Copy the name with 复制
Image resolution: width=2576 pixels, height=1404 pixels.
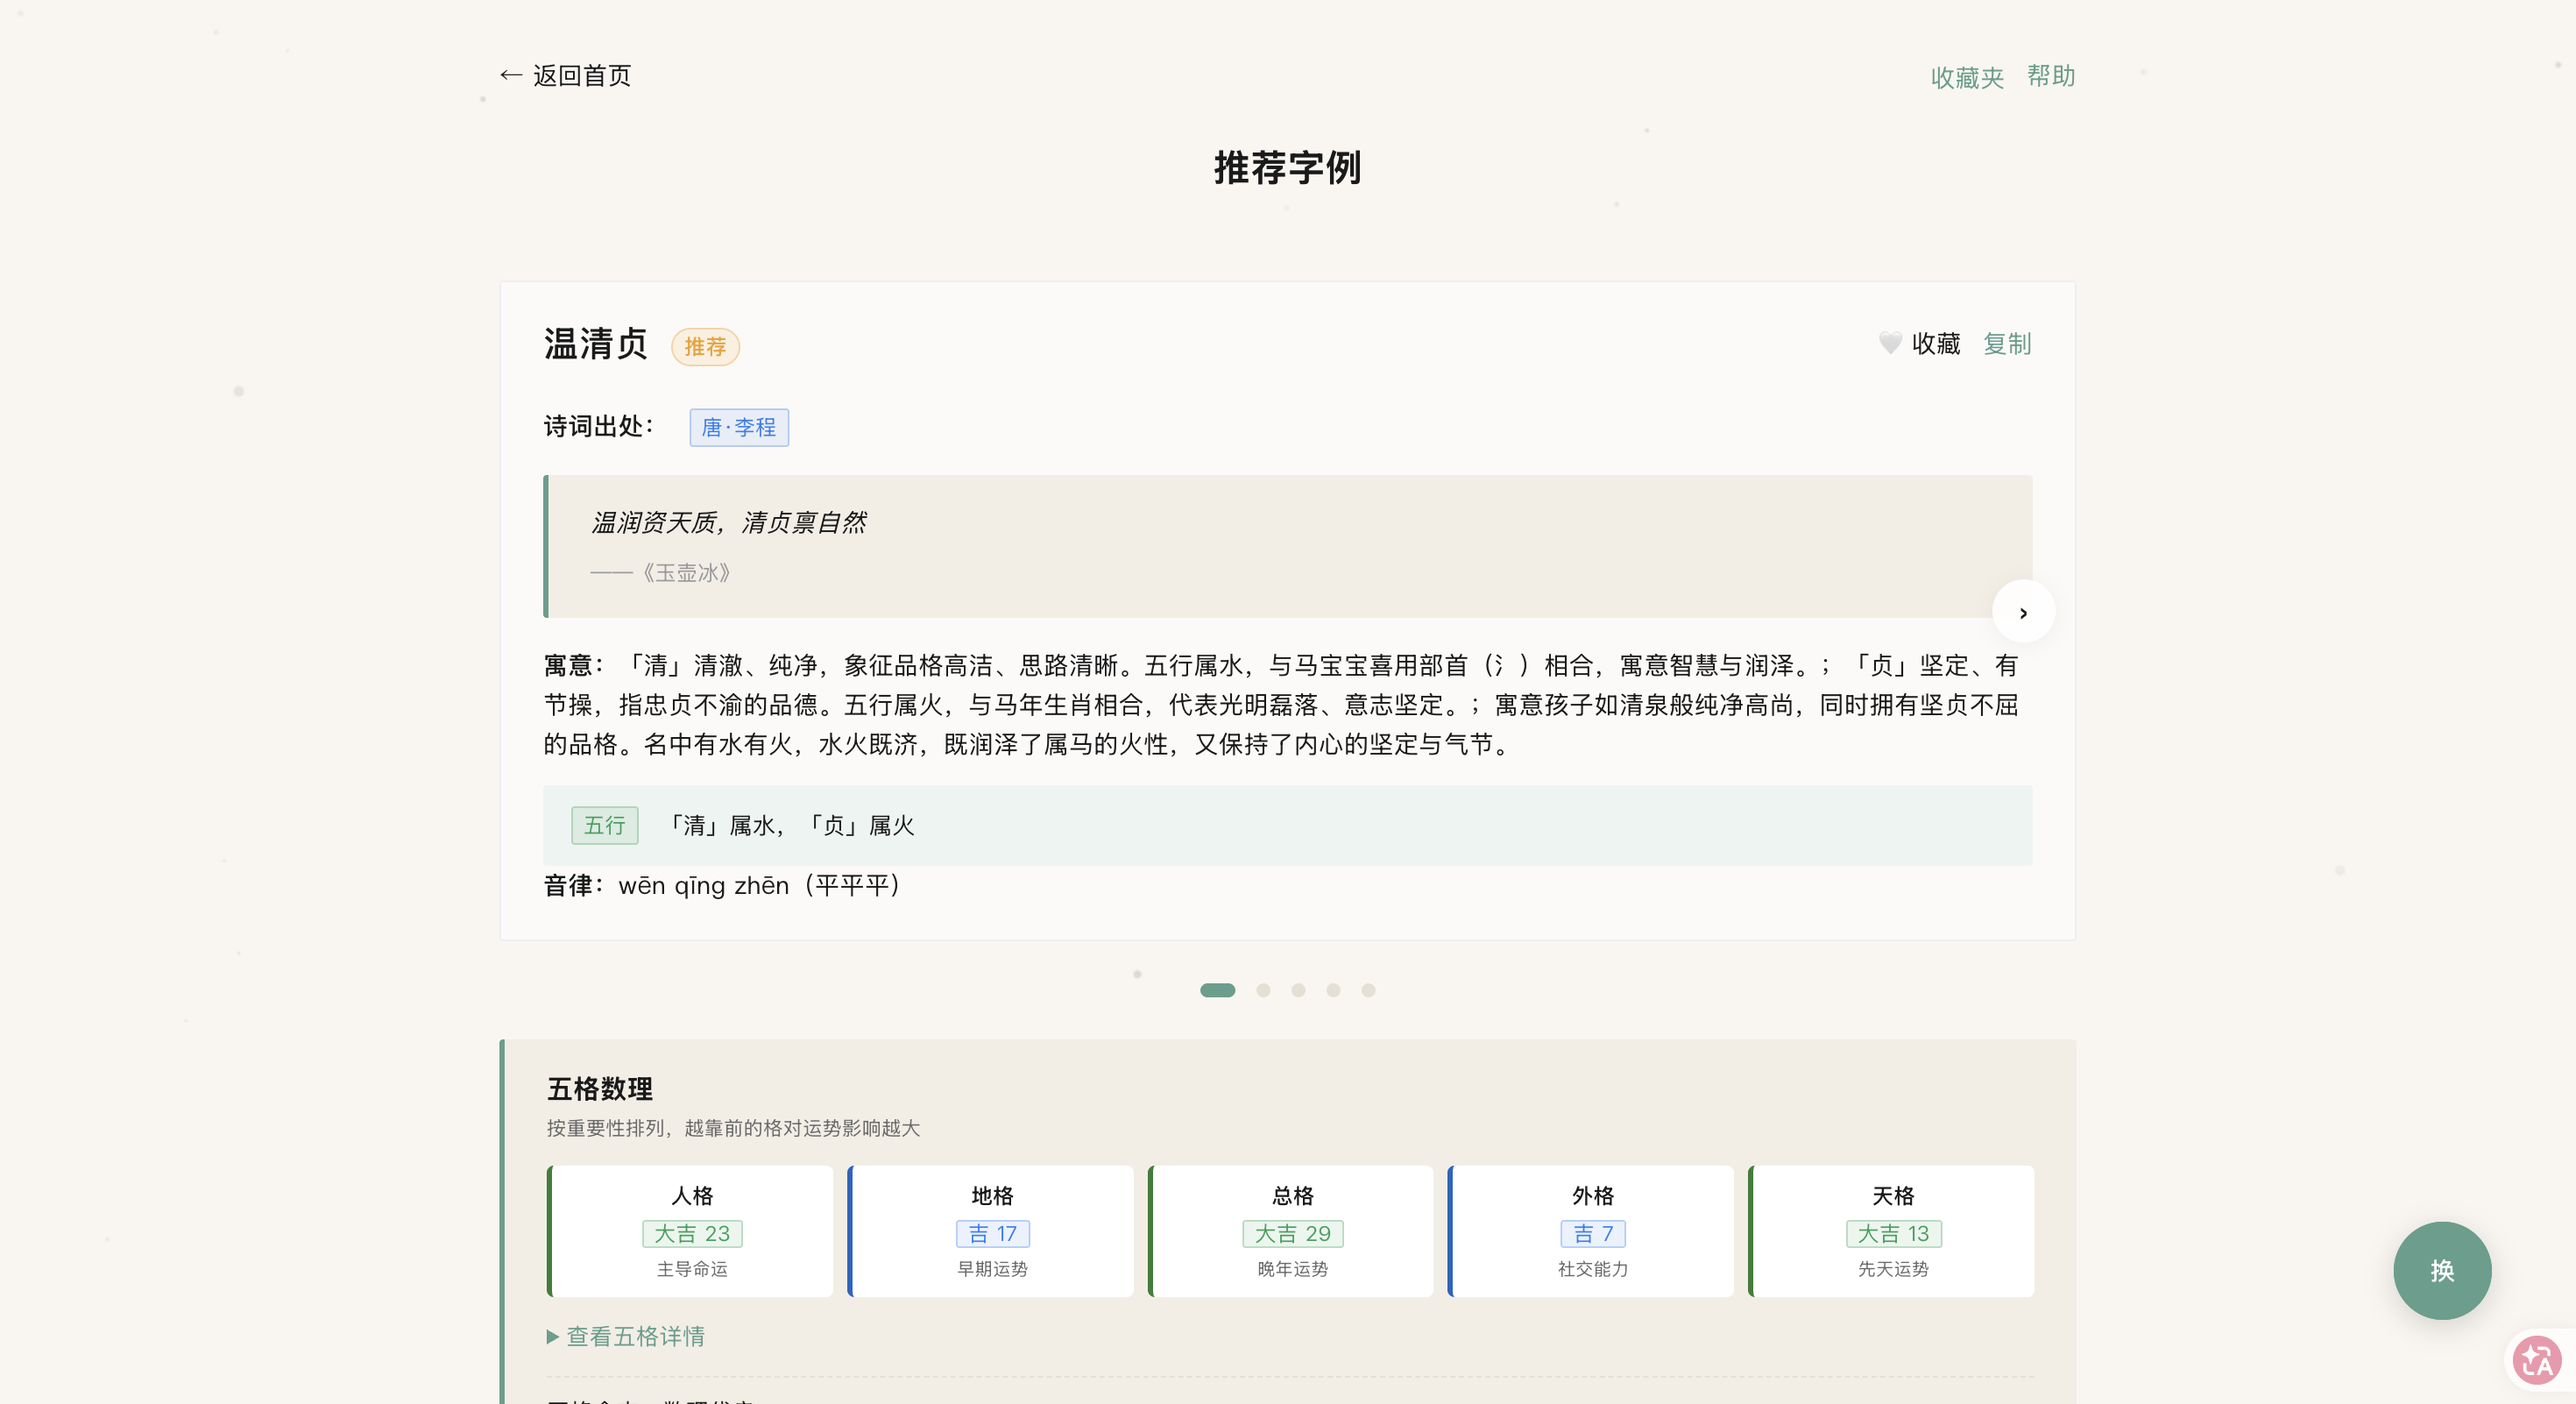2007,344
